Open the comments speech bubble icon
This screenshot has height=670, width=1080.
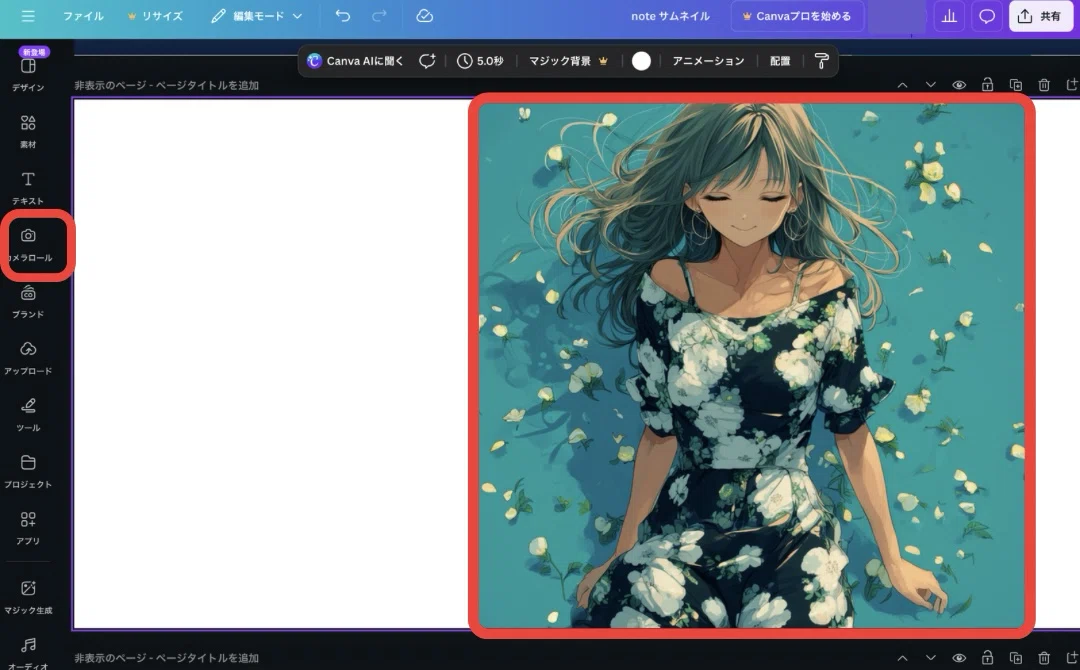point(986,16)
